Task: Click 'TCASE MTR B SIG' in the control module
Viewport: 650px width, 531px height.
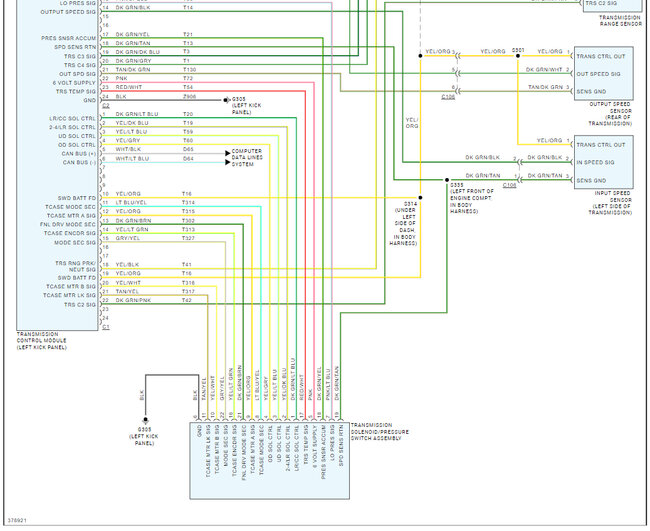Action: click(71, 286)
